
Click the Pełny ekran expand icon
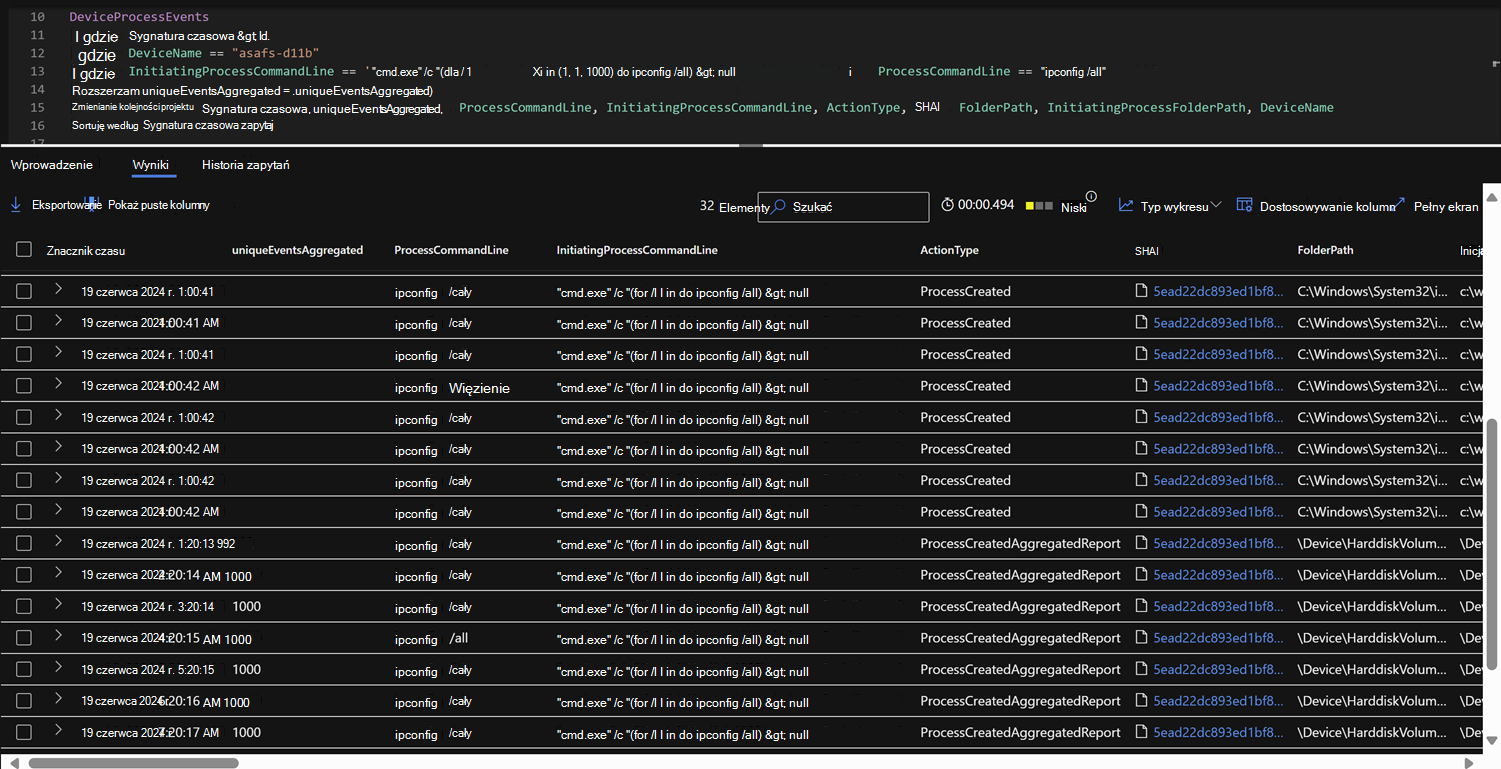pos(1400,204)
